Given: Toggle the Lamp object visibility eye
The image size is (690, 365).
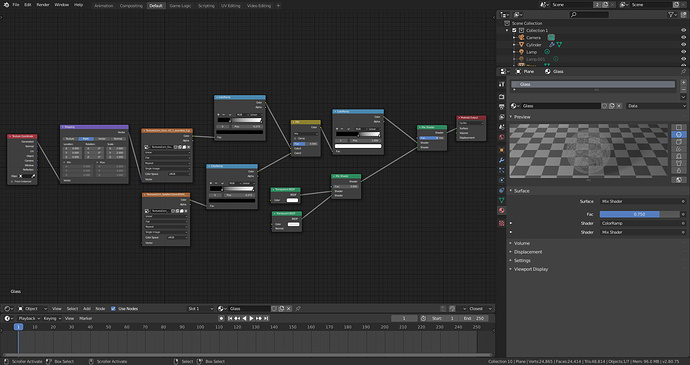Looking at the screenshot, I should pos(683,52).
